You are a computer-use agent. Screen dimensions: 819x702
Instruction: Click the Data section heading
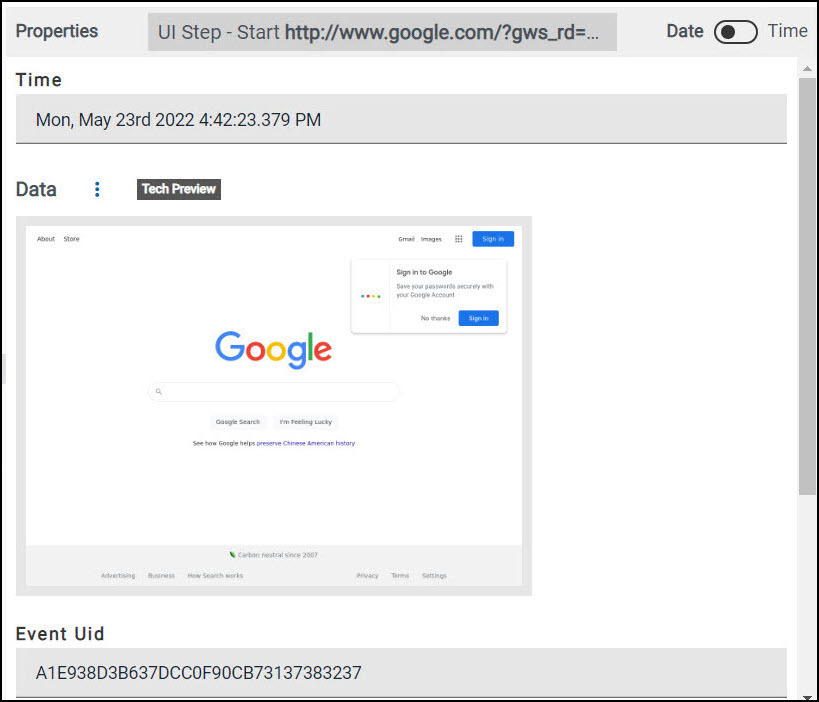tap(36, 189)
